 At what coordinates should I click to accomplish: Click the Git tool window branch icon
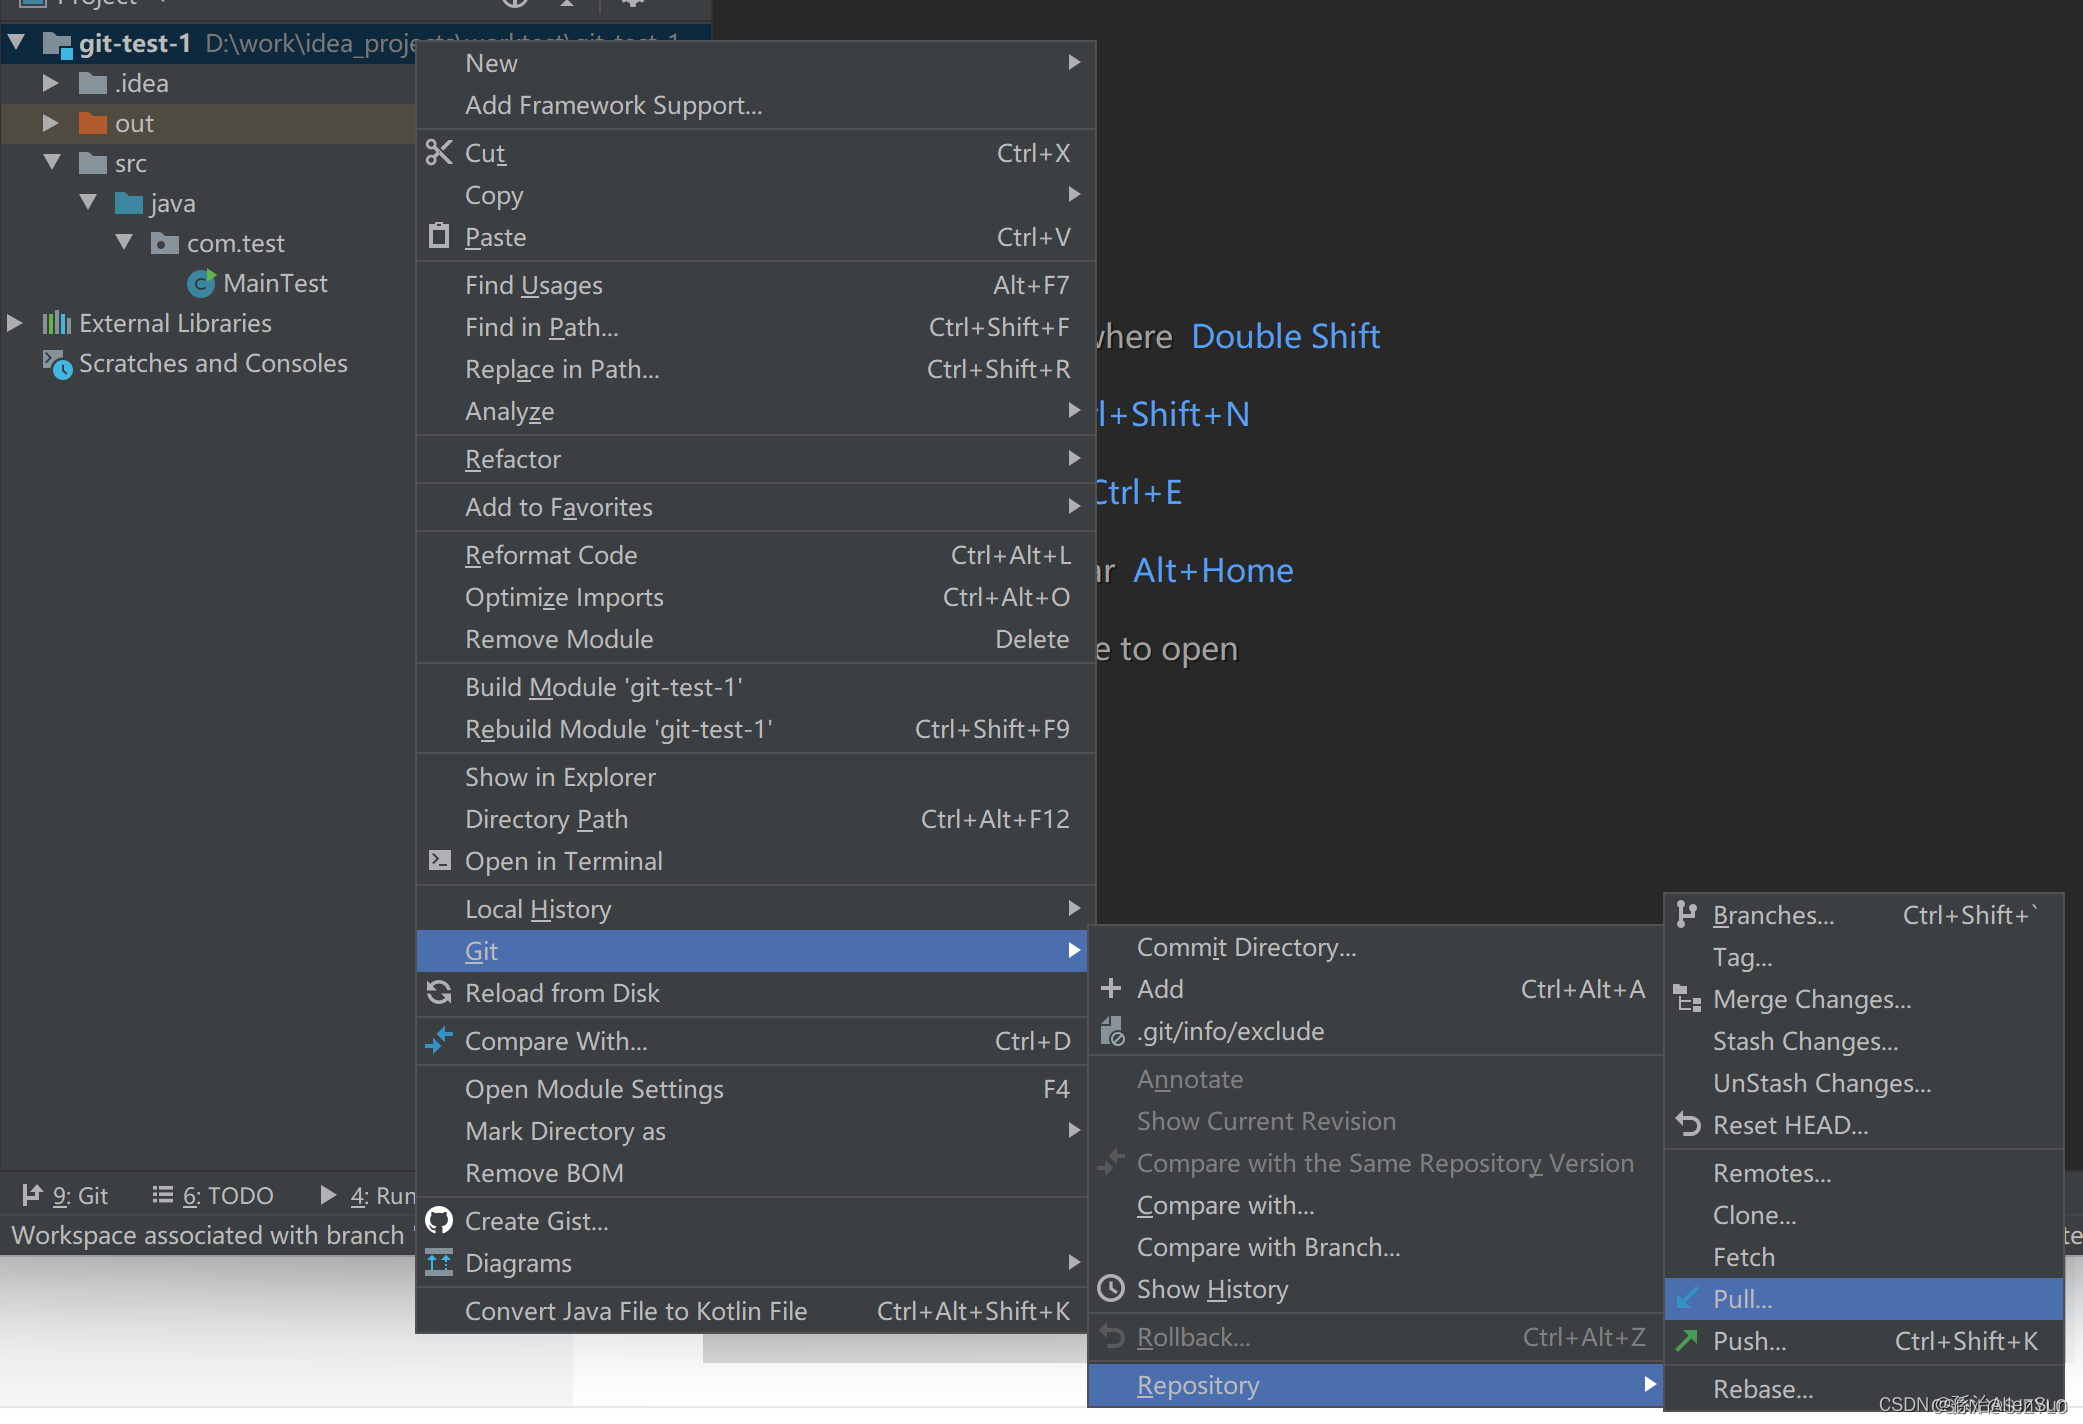(x=32, y=1194)
